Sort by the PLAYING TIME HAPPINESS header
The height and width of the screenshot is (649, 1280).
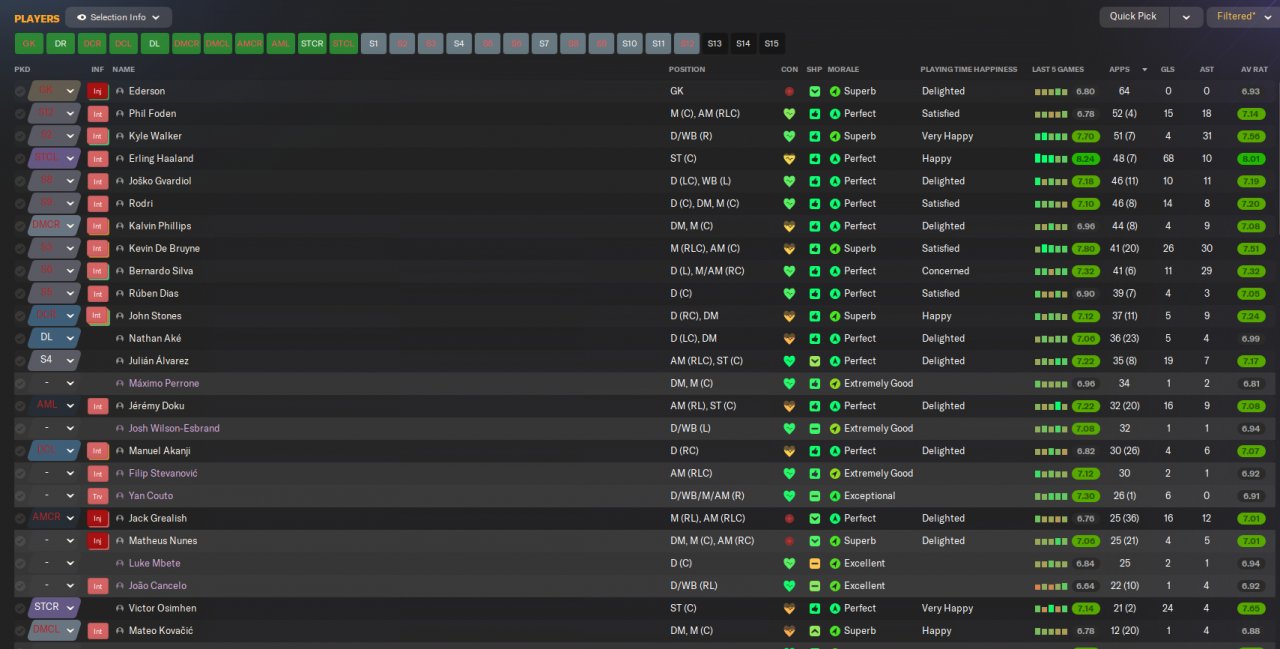tap(968, 70)
